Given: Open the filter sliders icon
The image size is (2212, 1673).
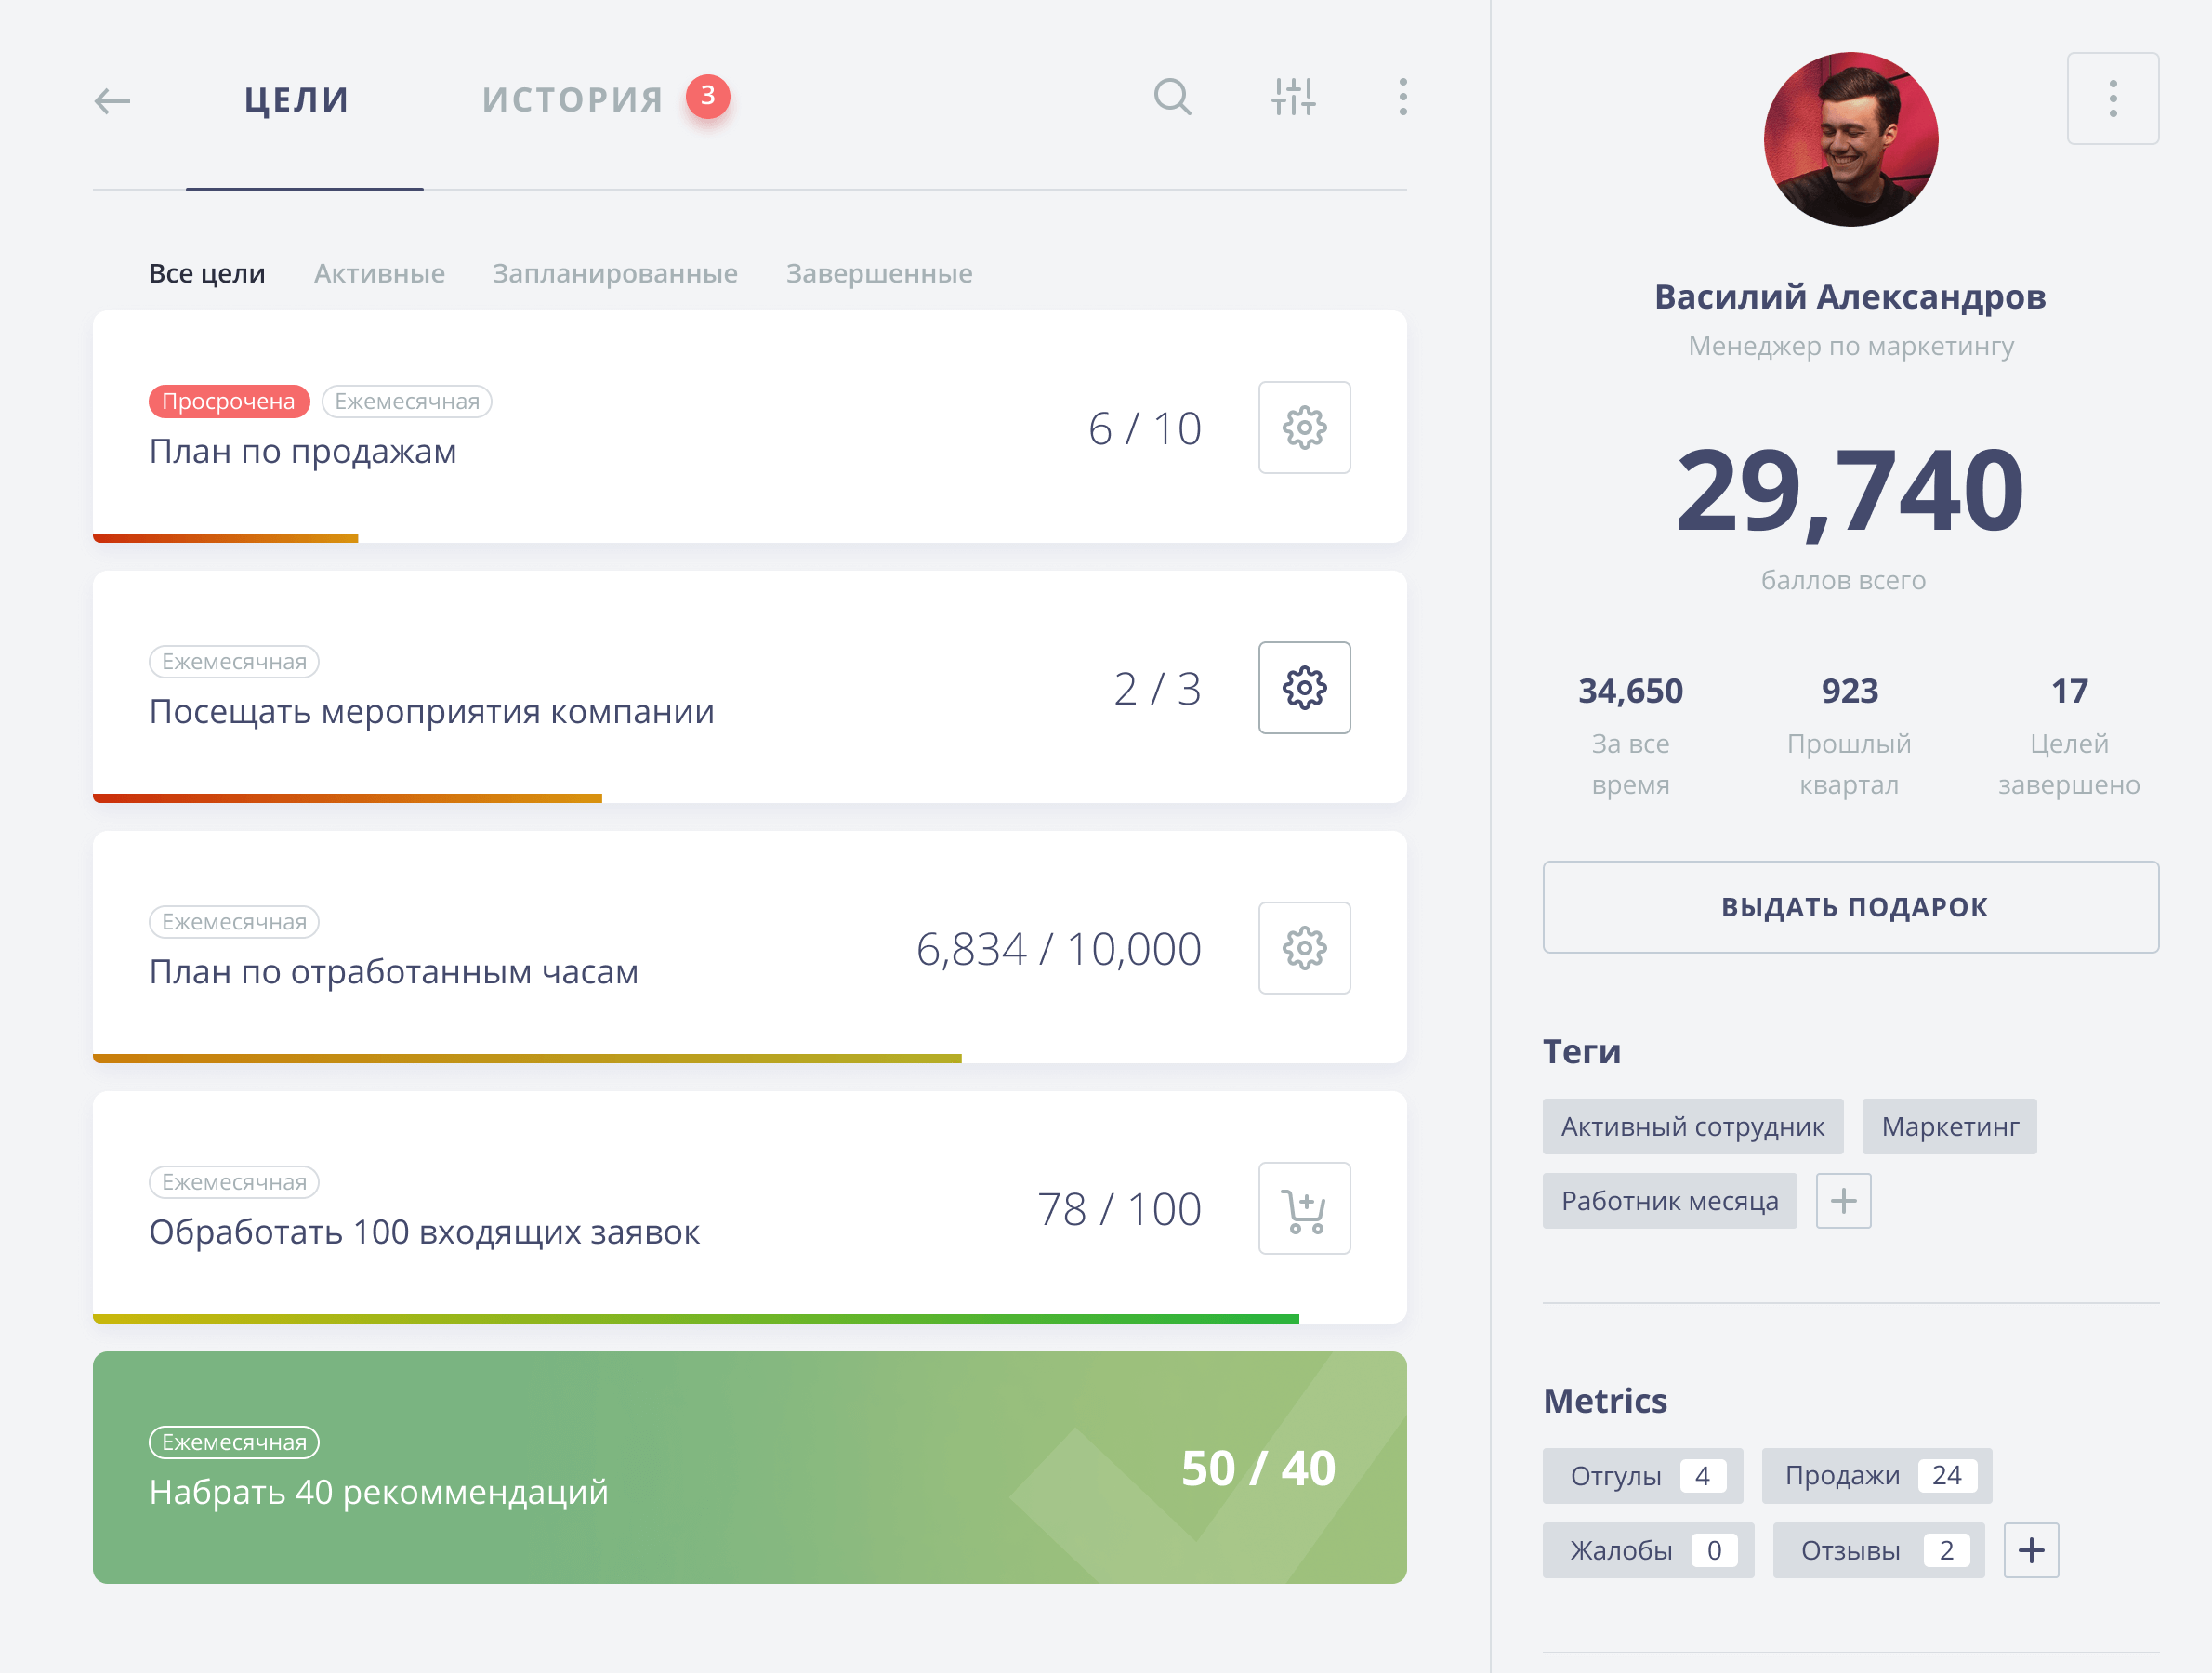Looking at the screenshot, I should [x=1293, y=97].
